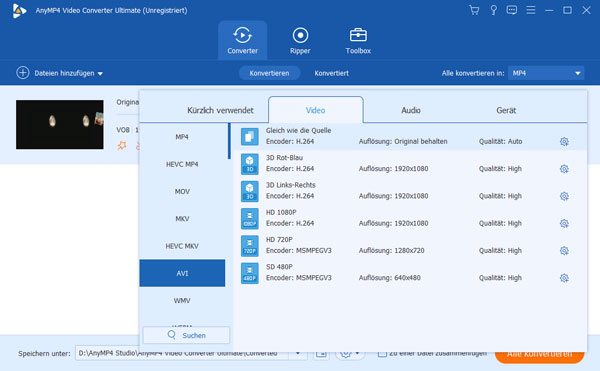Click the Speichern unter path field
The image size is (600, 371).
[182, 353]
